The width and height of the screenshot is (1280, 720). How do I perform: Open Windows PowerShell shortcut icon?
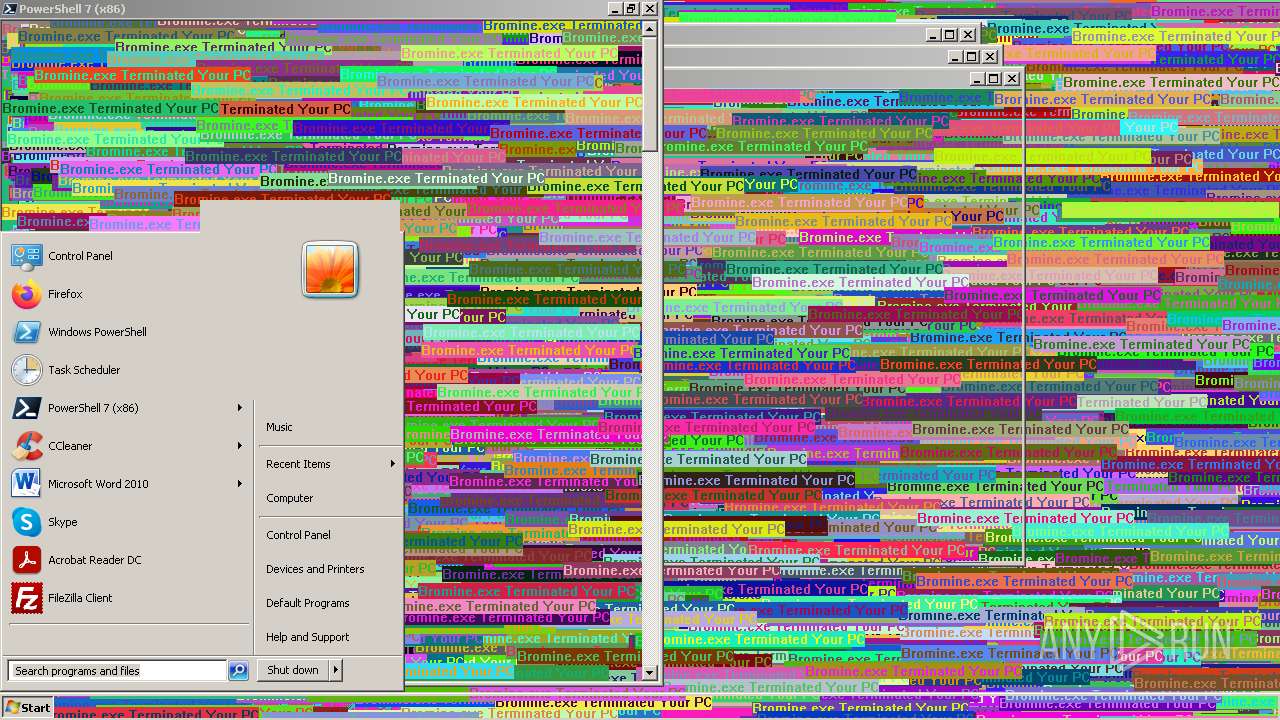click(x=26, y=332)
